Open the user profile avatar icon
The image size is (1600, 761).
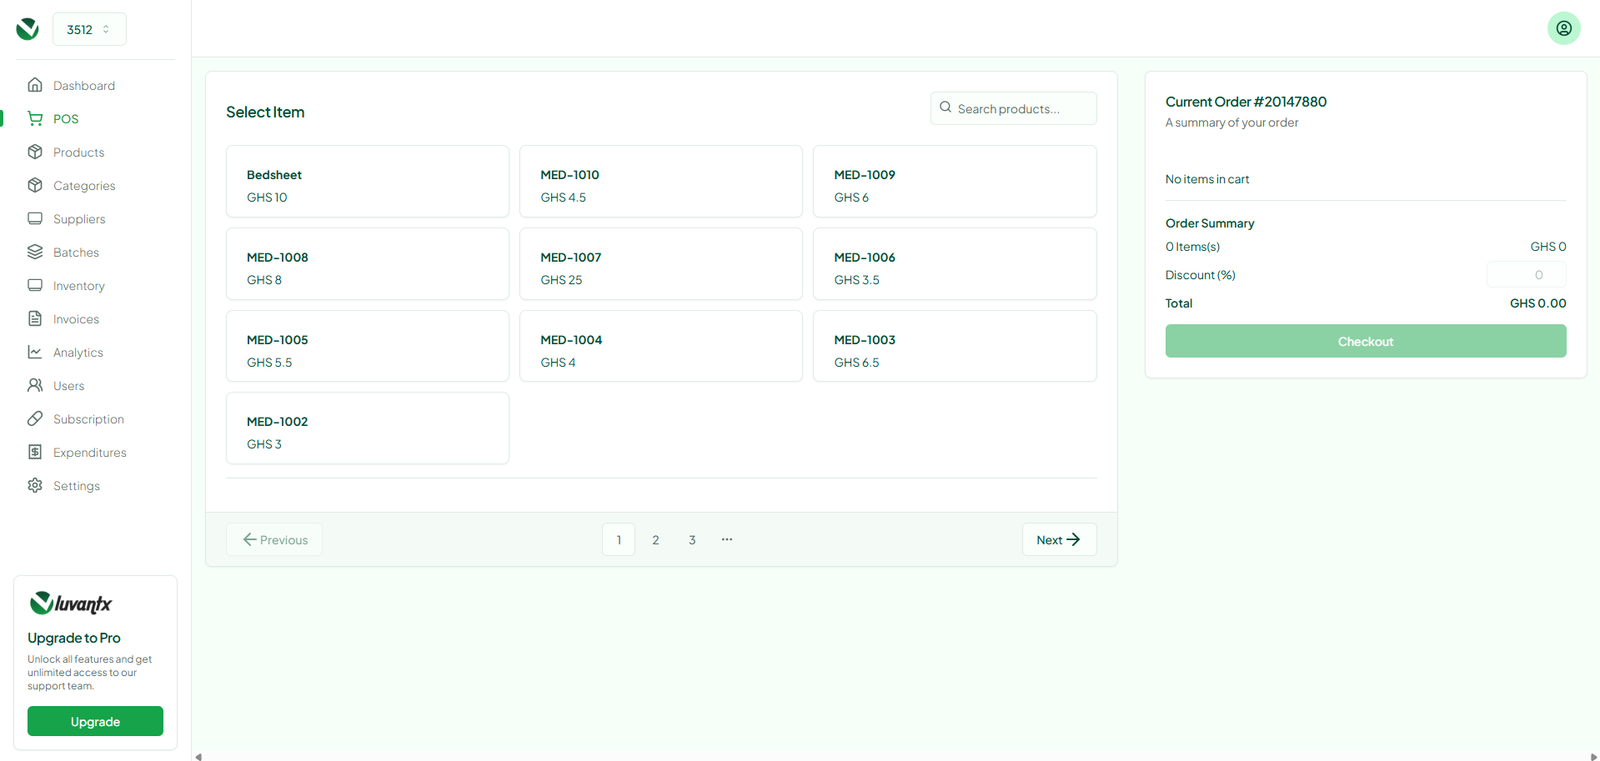[x=1564, y=28]
